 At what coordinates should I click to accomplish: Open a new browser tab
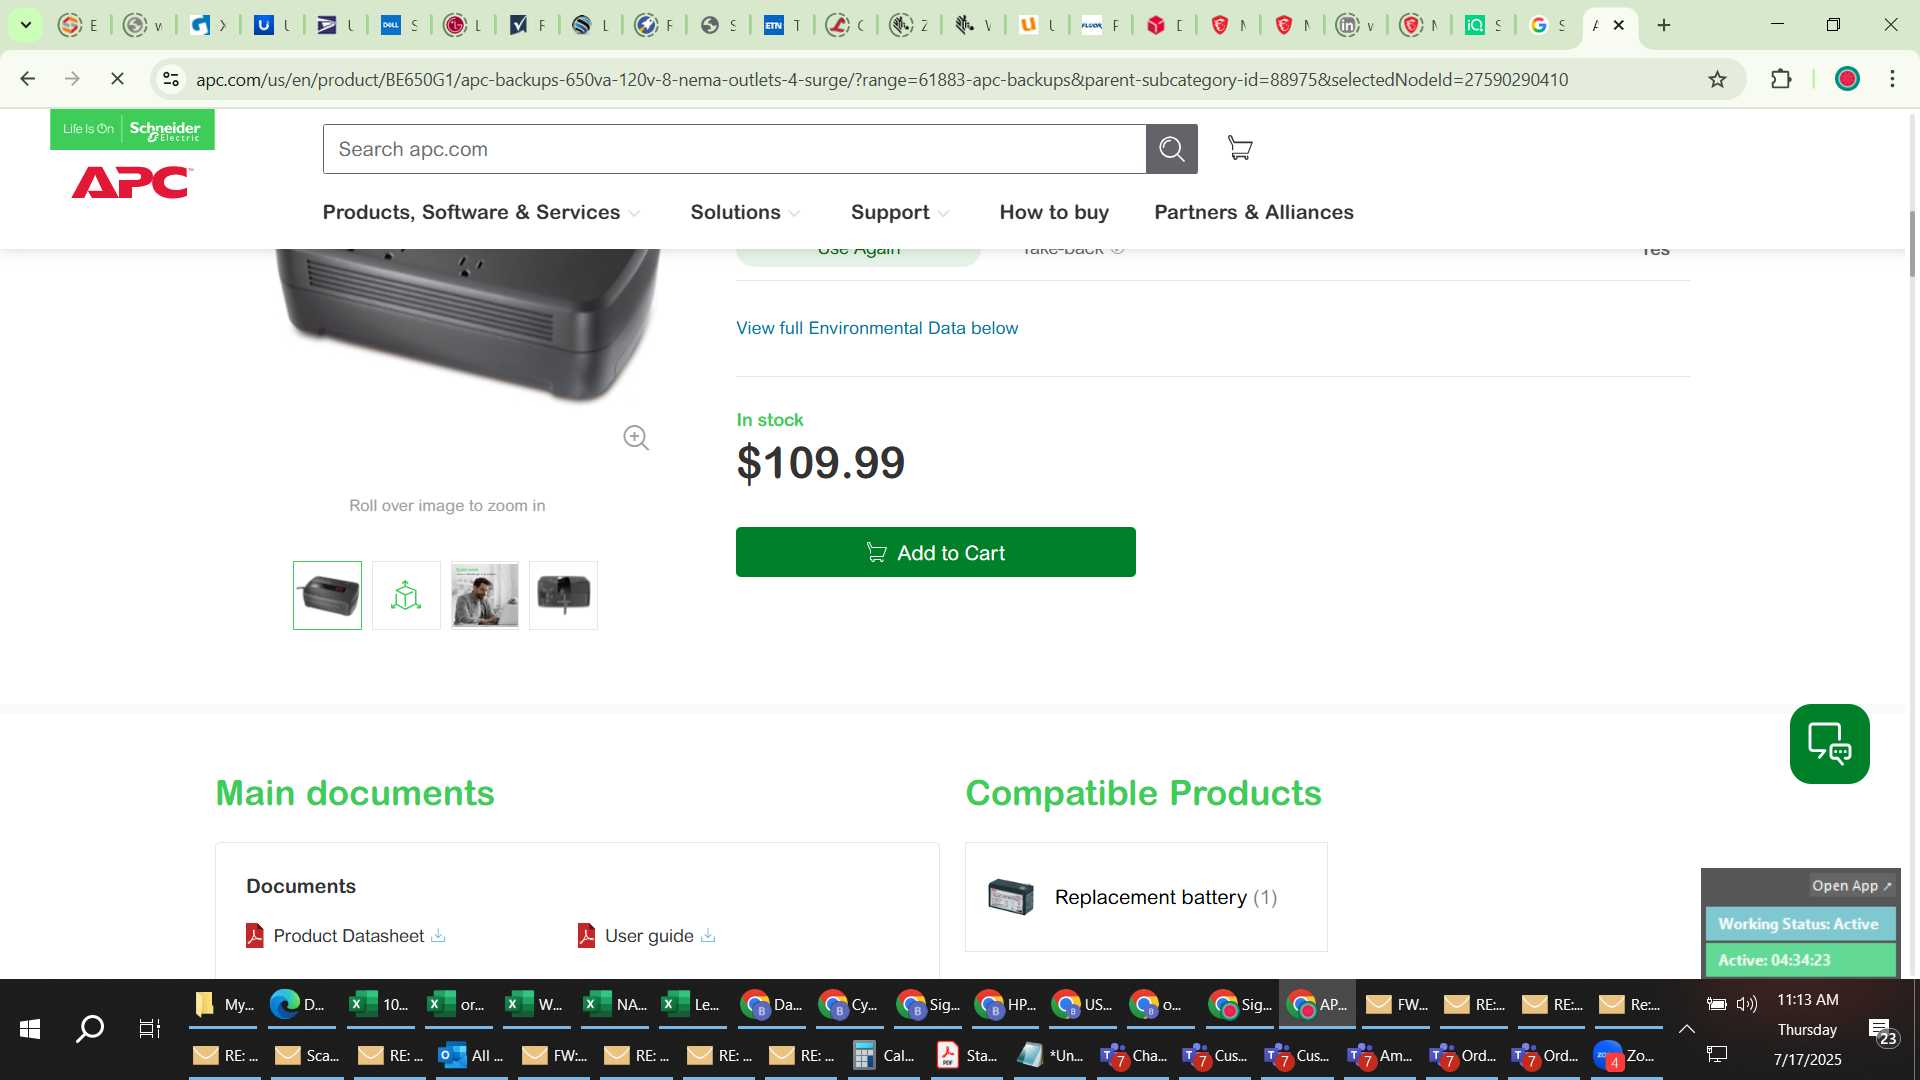[1664, 25]
